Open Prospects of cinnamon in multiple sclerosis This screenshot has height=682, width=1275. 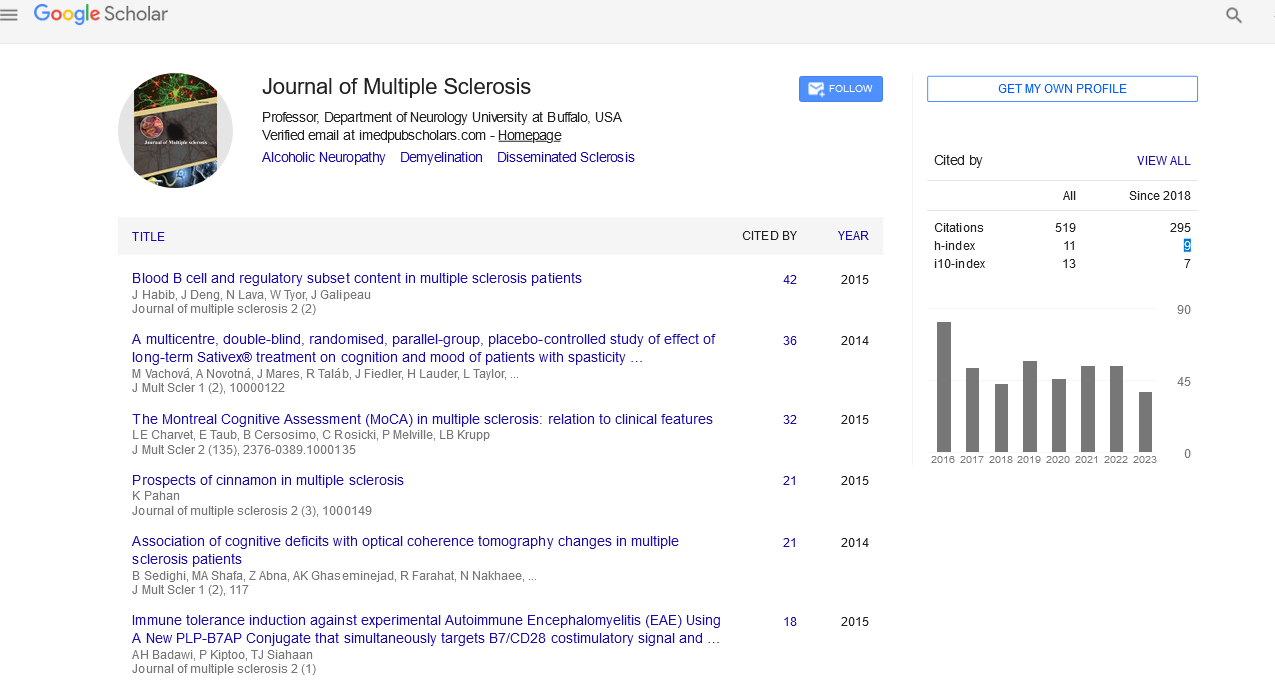pyautogui.click(x=267, y=480)
